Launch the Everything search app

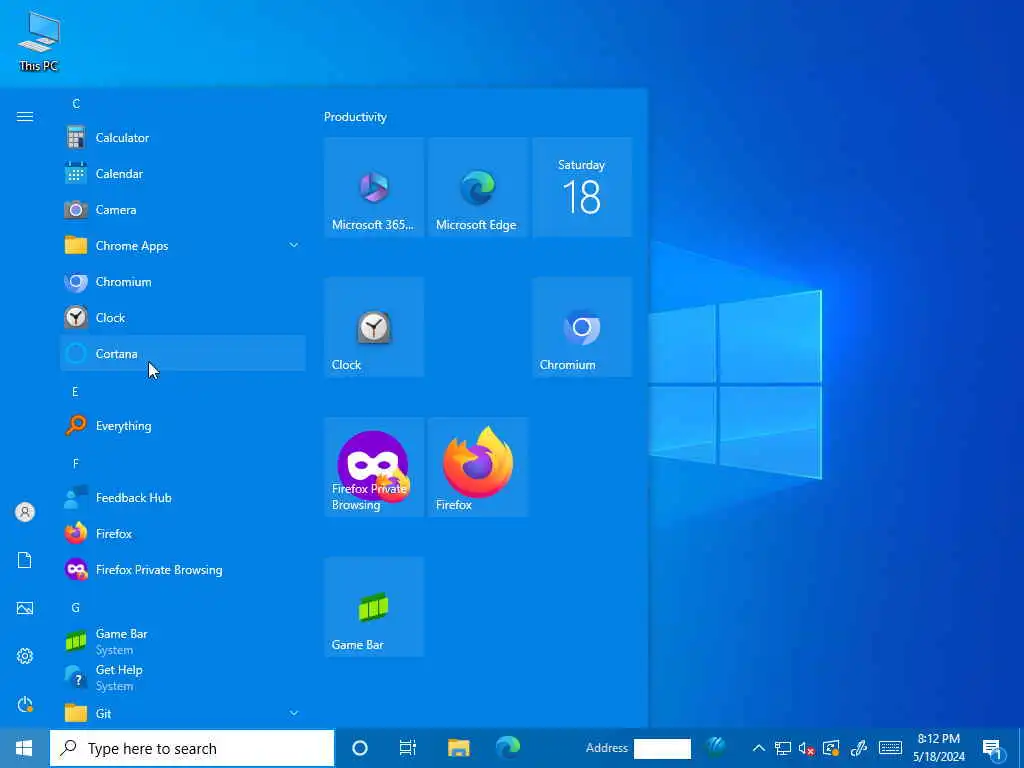[x=183, y=426]
